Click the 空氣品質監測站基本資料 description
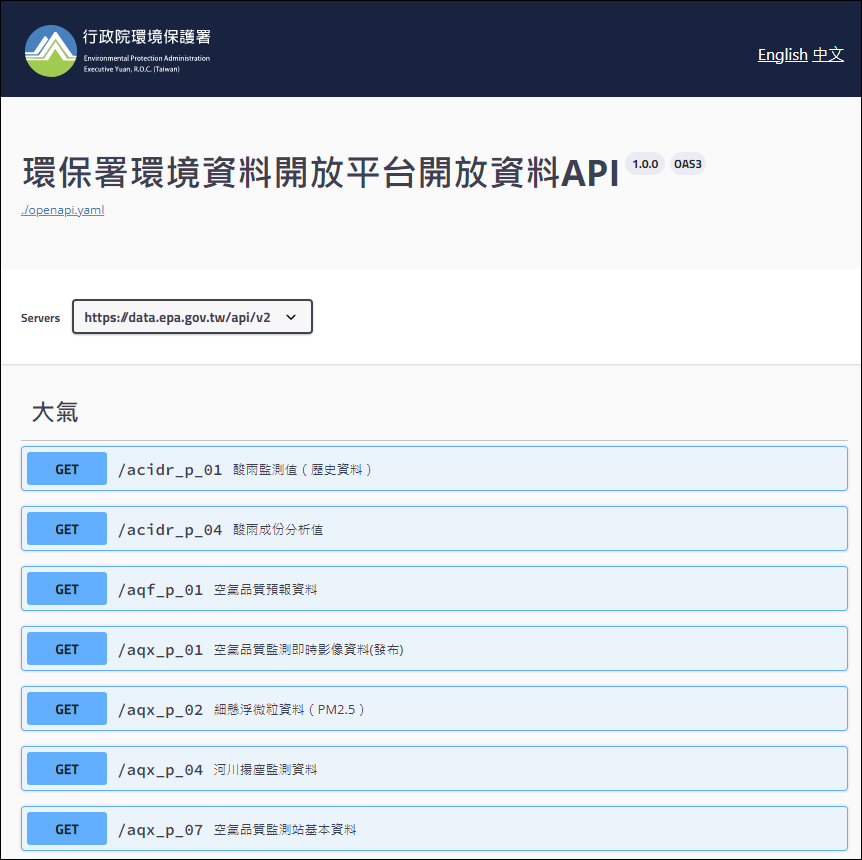862x860 pixels. click(x=285, y=829)
